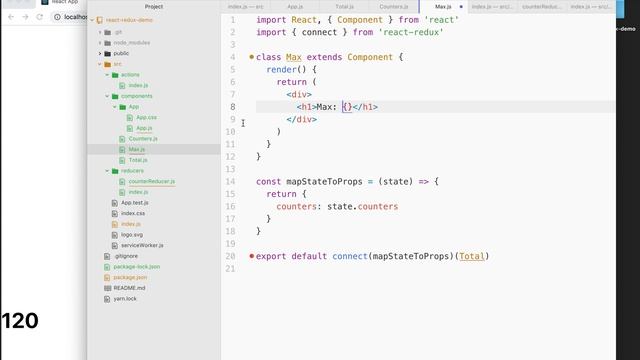The width and height of the screenshot is (640, 360).
Task: Collapse the reducers folder chevron
Action: pos(107,171)
